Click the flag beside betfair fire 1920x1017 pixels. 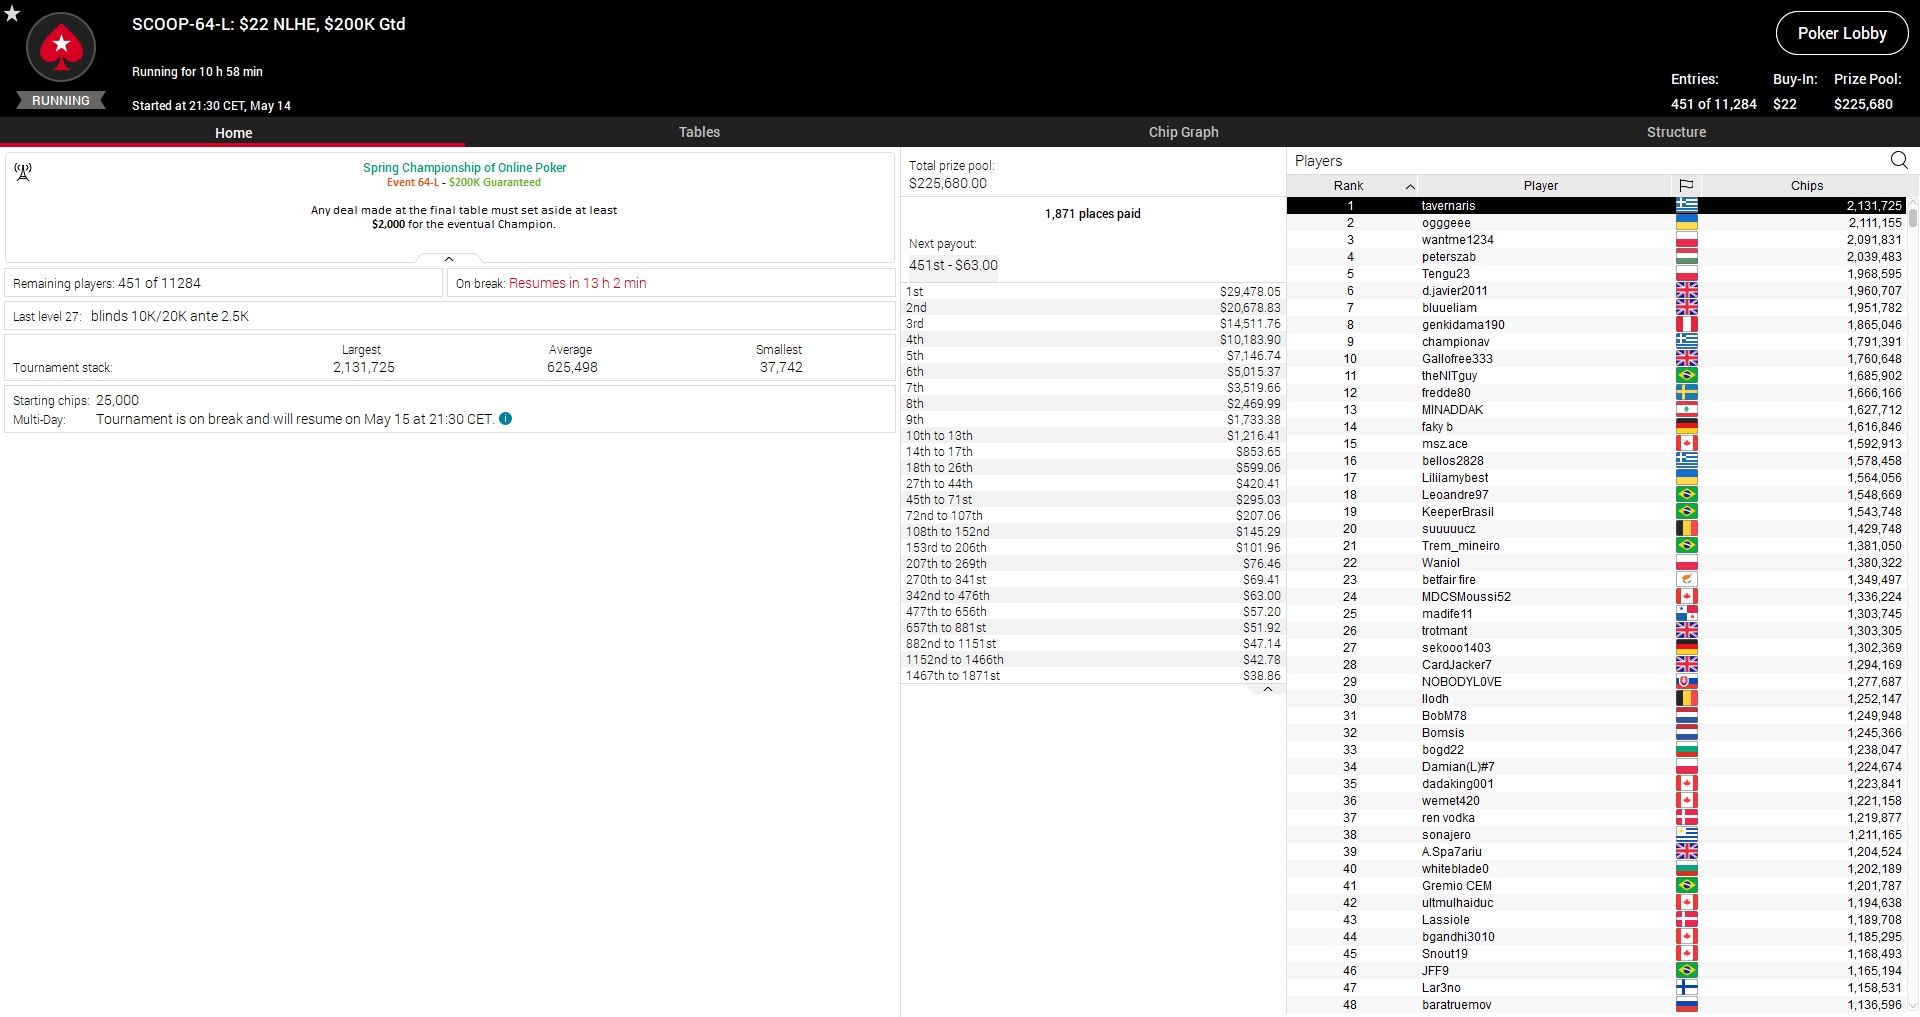coord(1687,579)
